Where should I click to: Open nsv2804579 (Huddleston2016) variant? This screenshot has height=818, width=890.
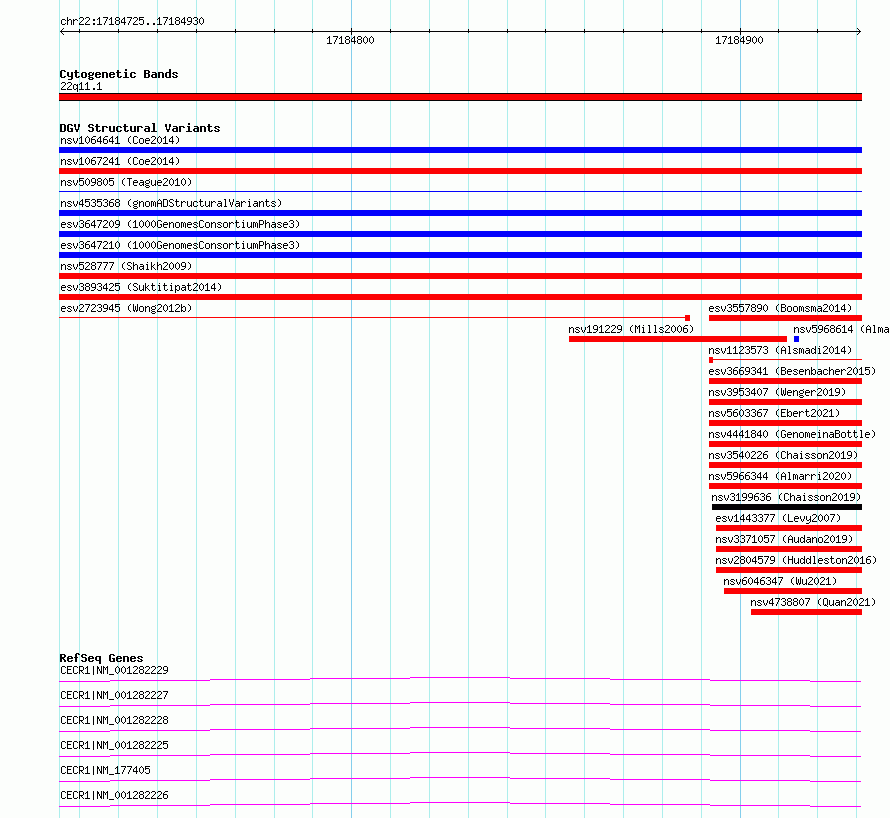click(796, 560)
